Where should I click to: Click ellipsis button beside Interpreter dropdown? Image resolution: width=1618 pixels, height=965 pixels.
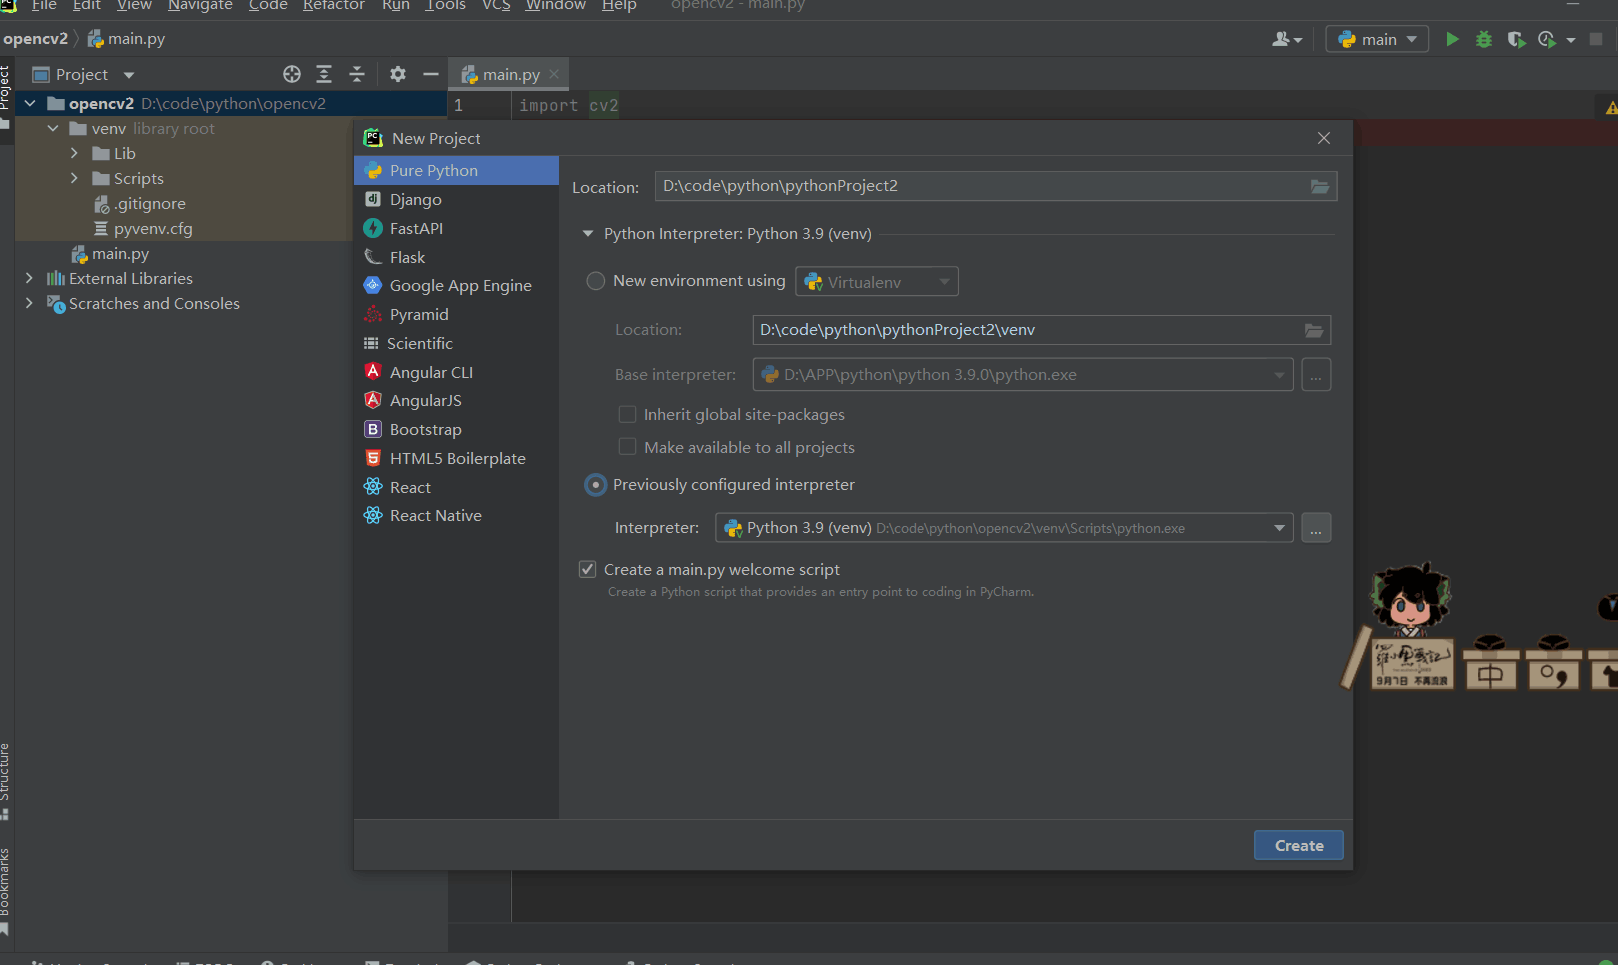[1316, 528]
